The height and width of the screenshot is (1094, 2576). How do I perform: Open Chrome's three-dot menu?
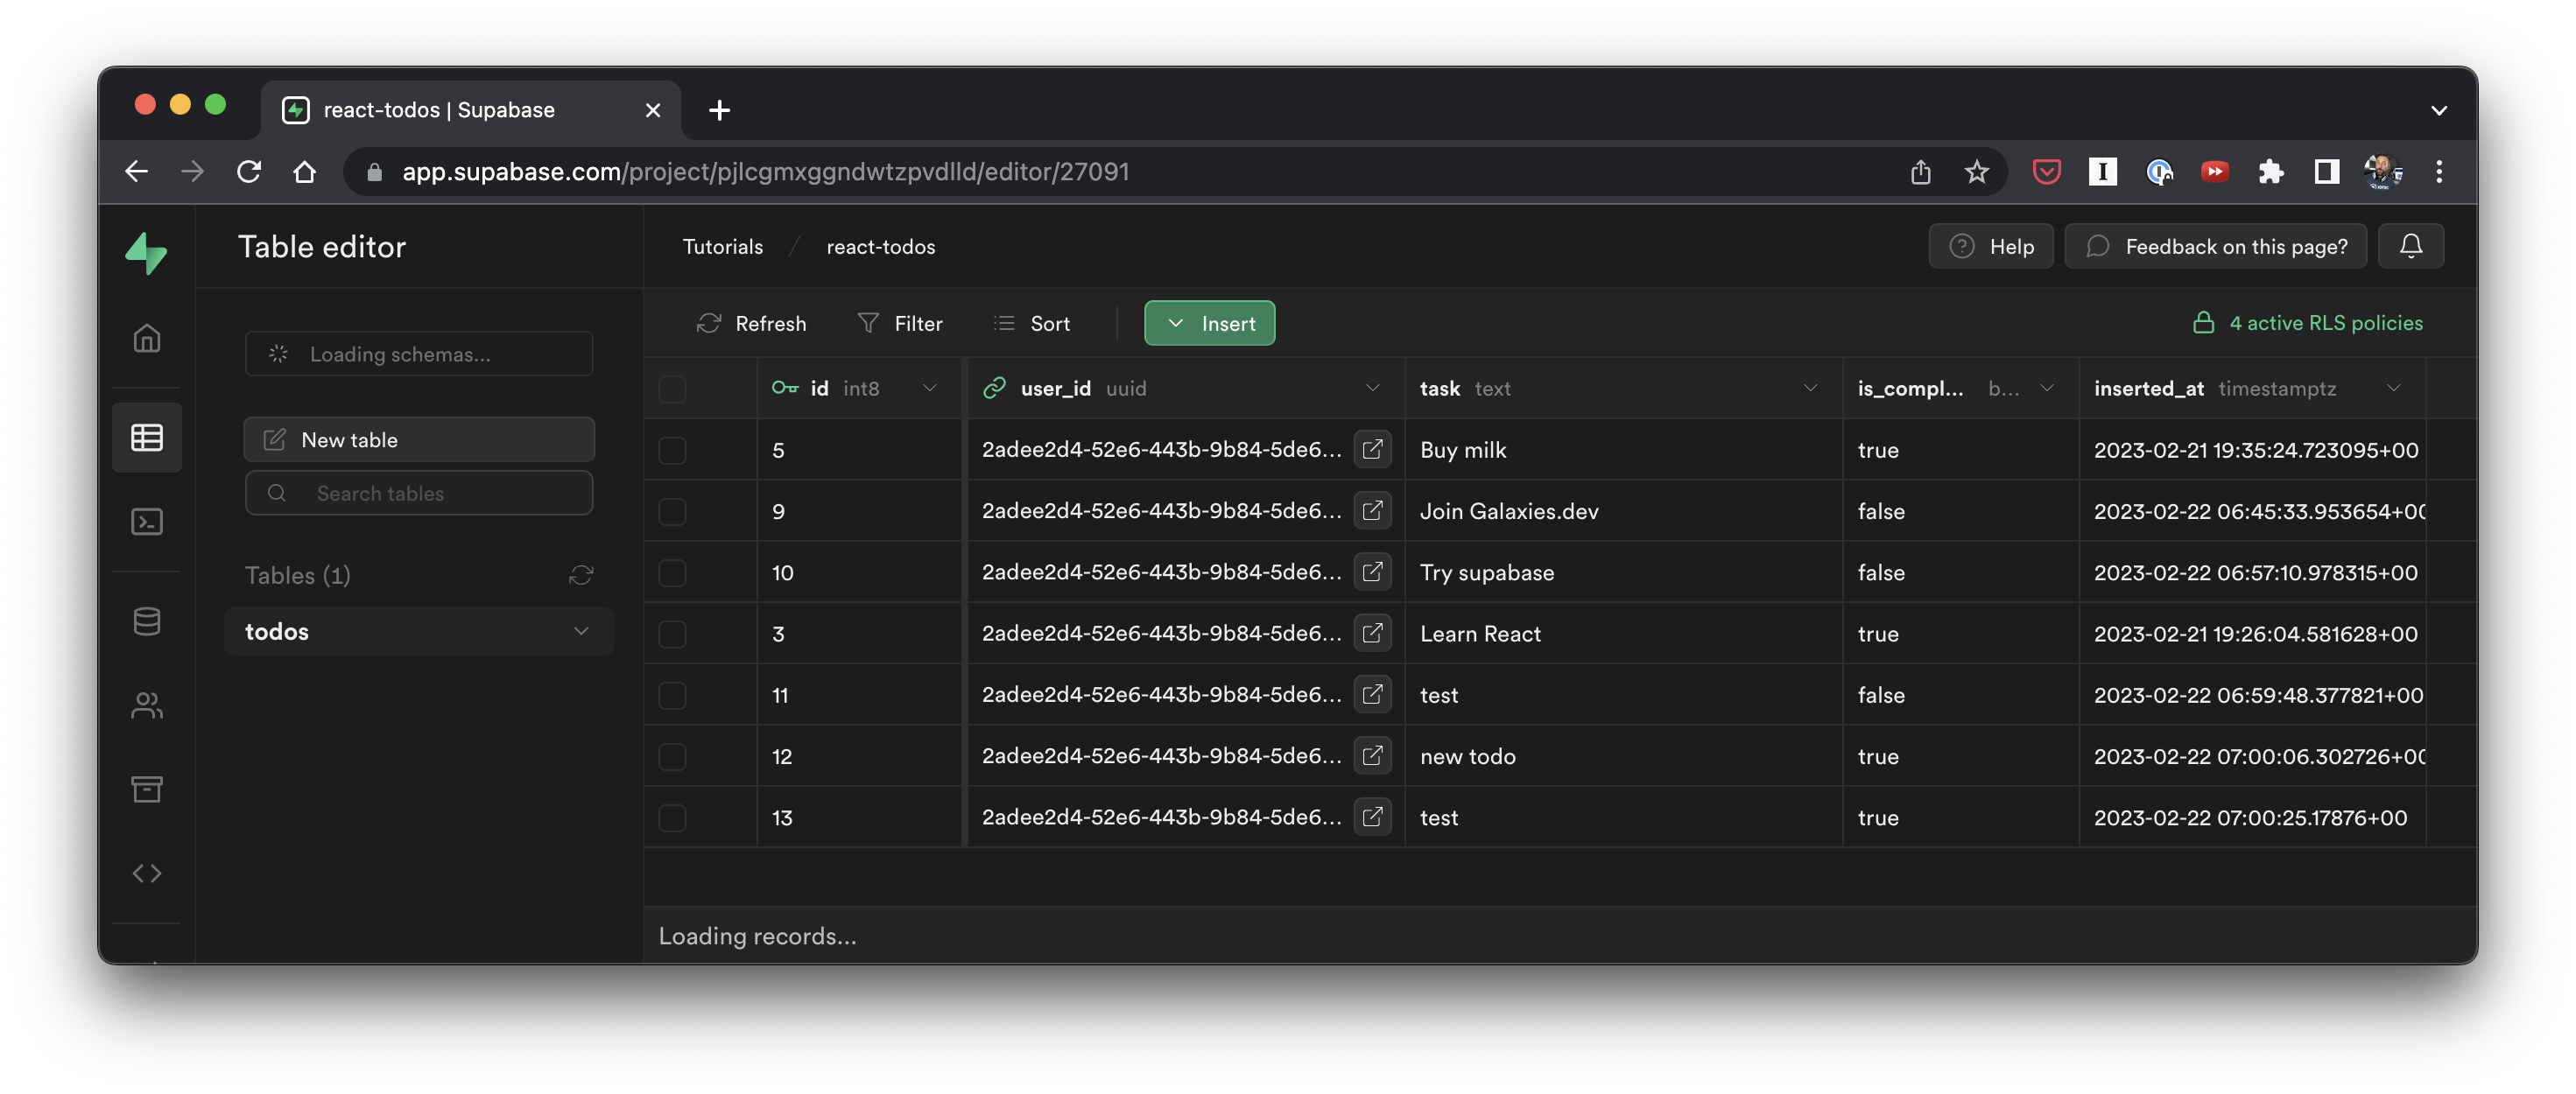tap(2438, 172)
